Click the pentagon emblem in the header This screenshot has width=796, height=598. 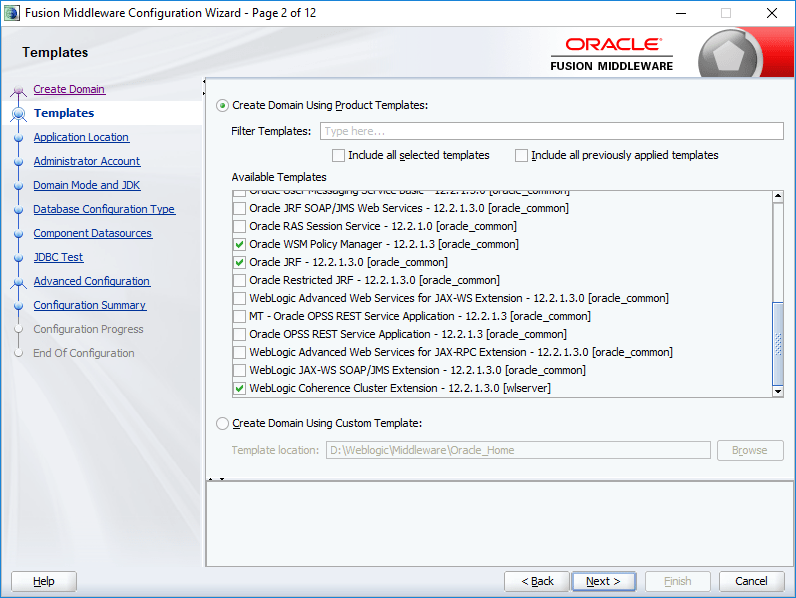729,55
